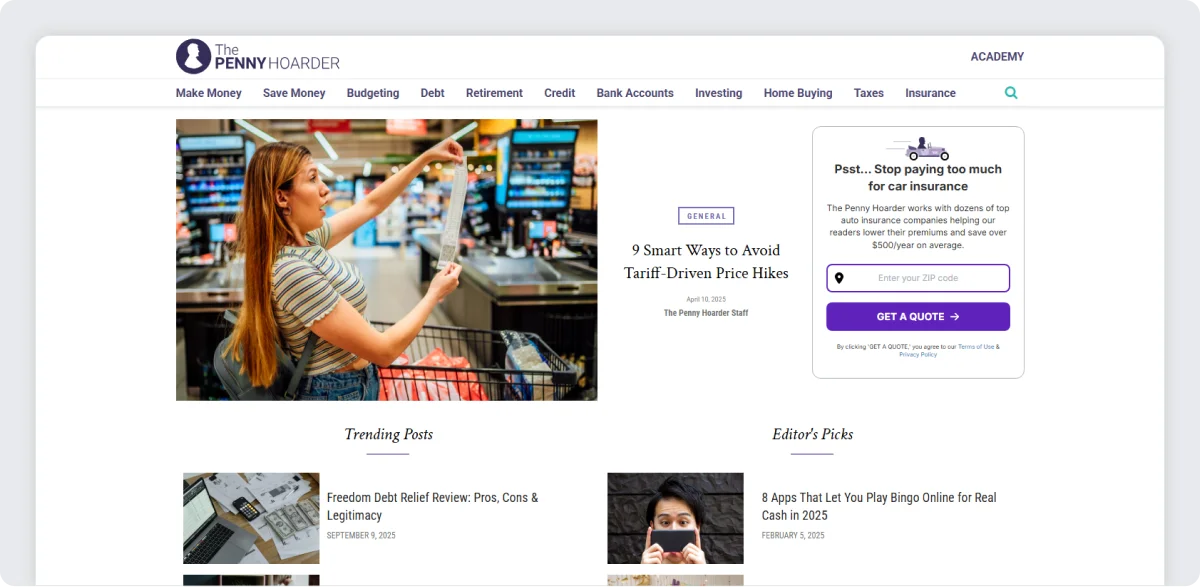View the Privacy Policy
The image size is (1200, 587).
[x=918, y=354]
